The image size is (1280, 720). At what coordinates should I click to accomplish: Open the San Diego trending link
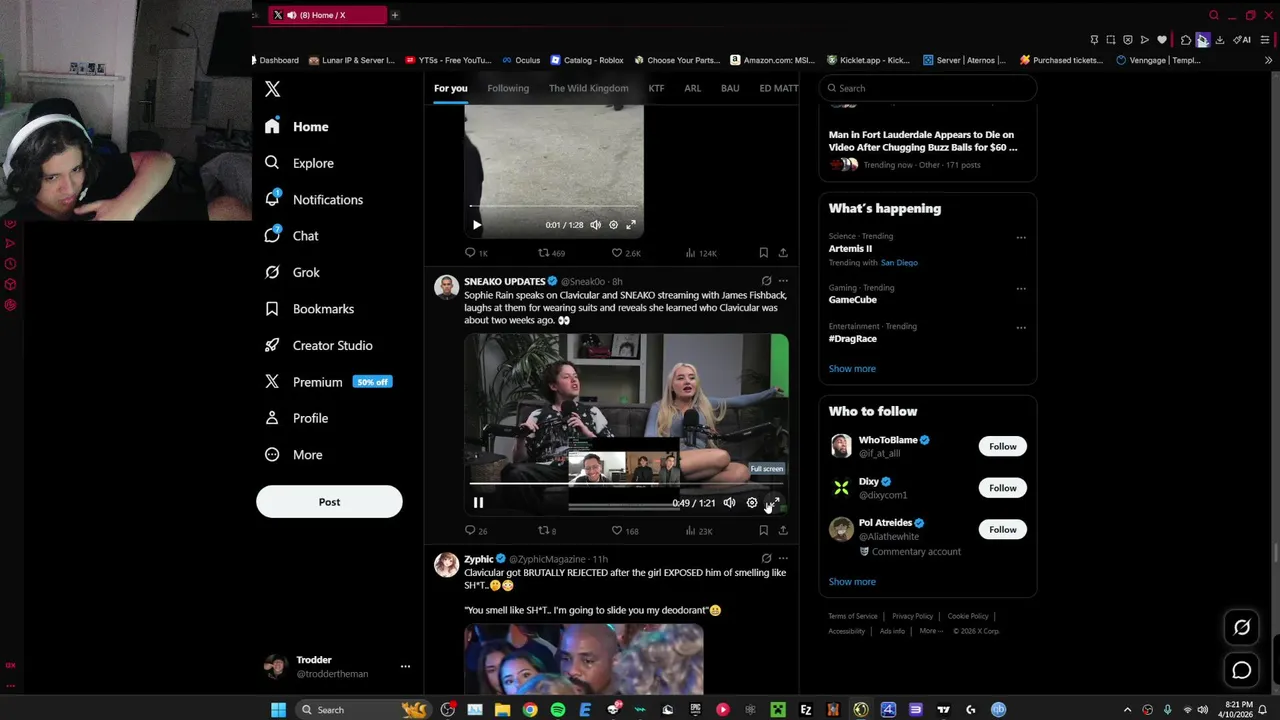tap(899, 263)
